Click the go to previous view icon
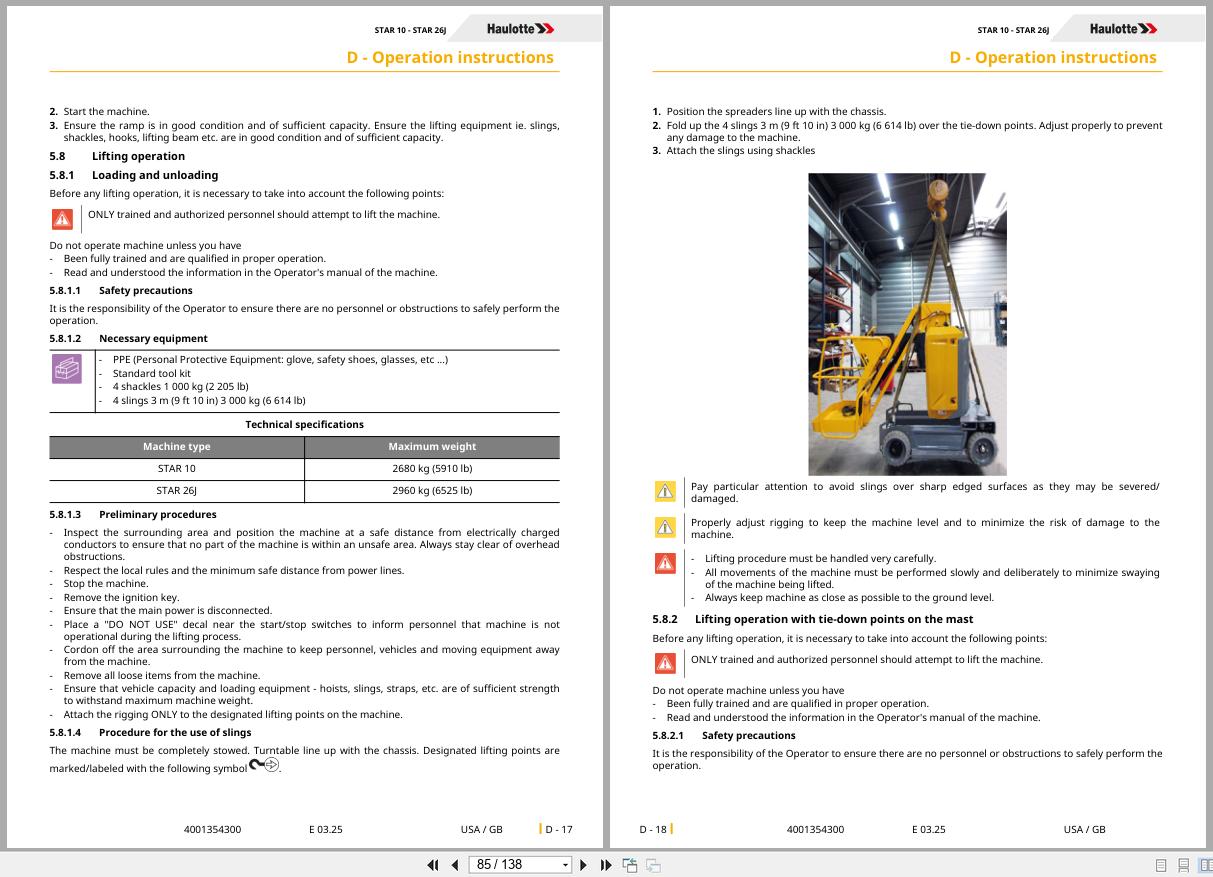The height and width of the screenshot is (877, 1213). tap(630, 865)
